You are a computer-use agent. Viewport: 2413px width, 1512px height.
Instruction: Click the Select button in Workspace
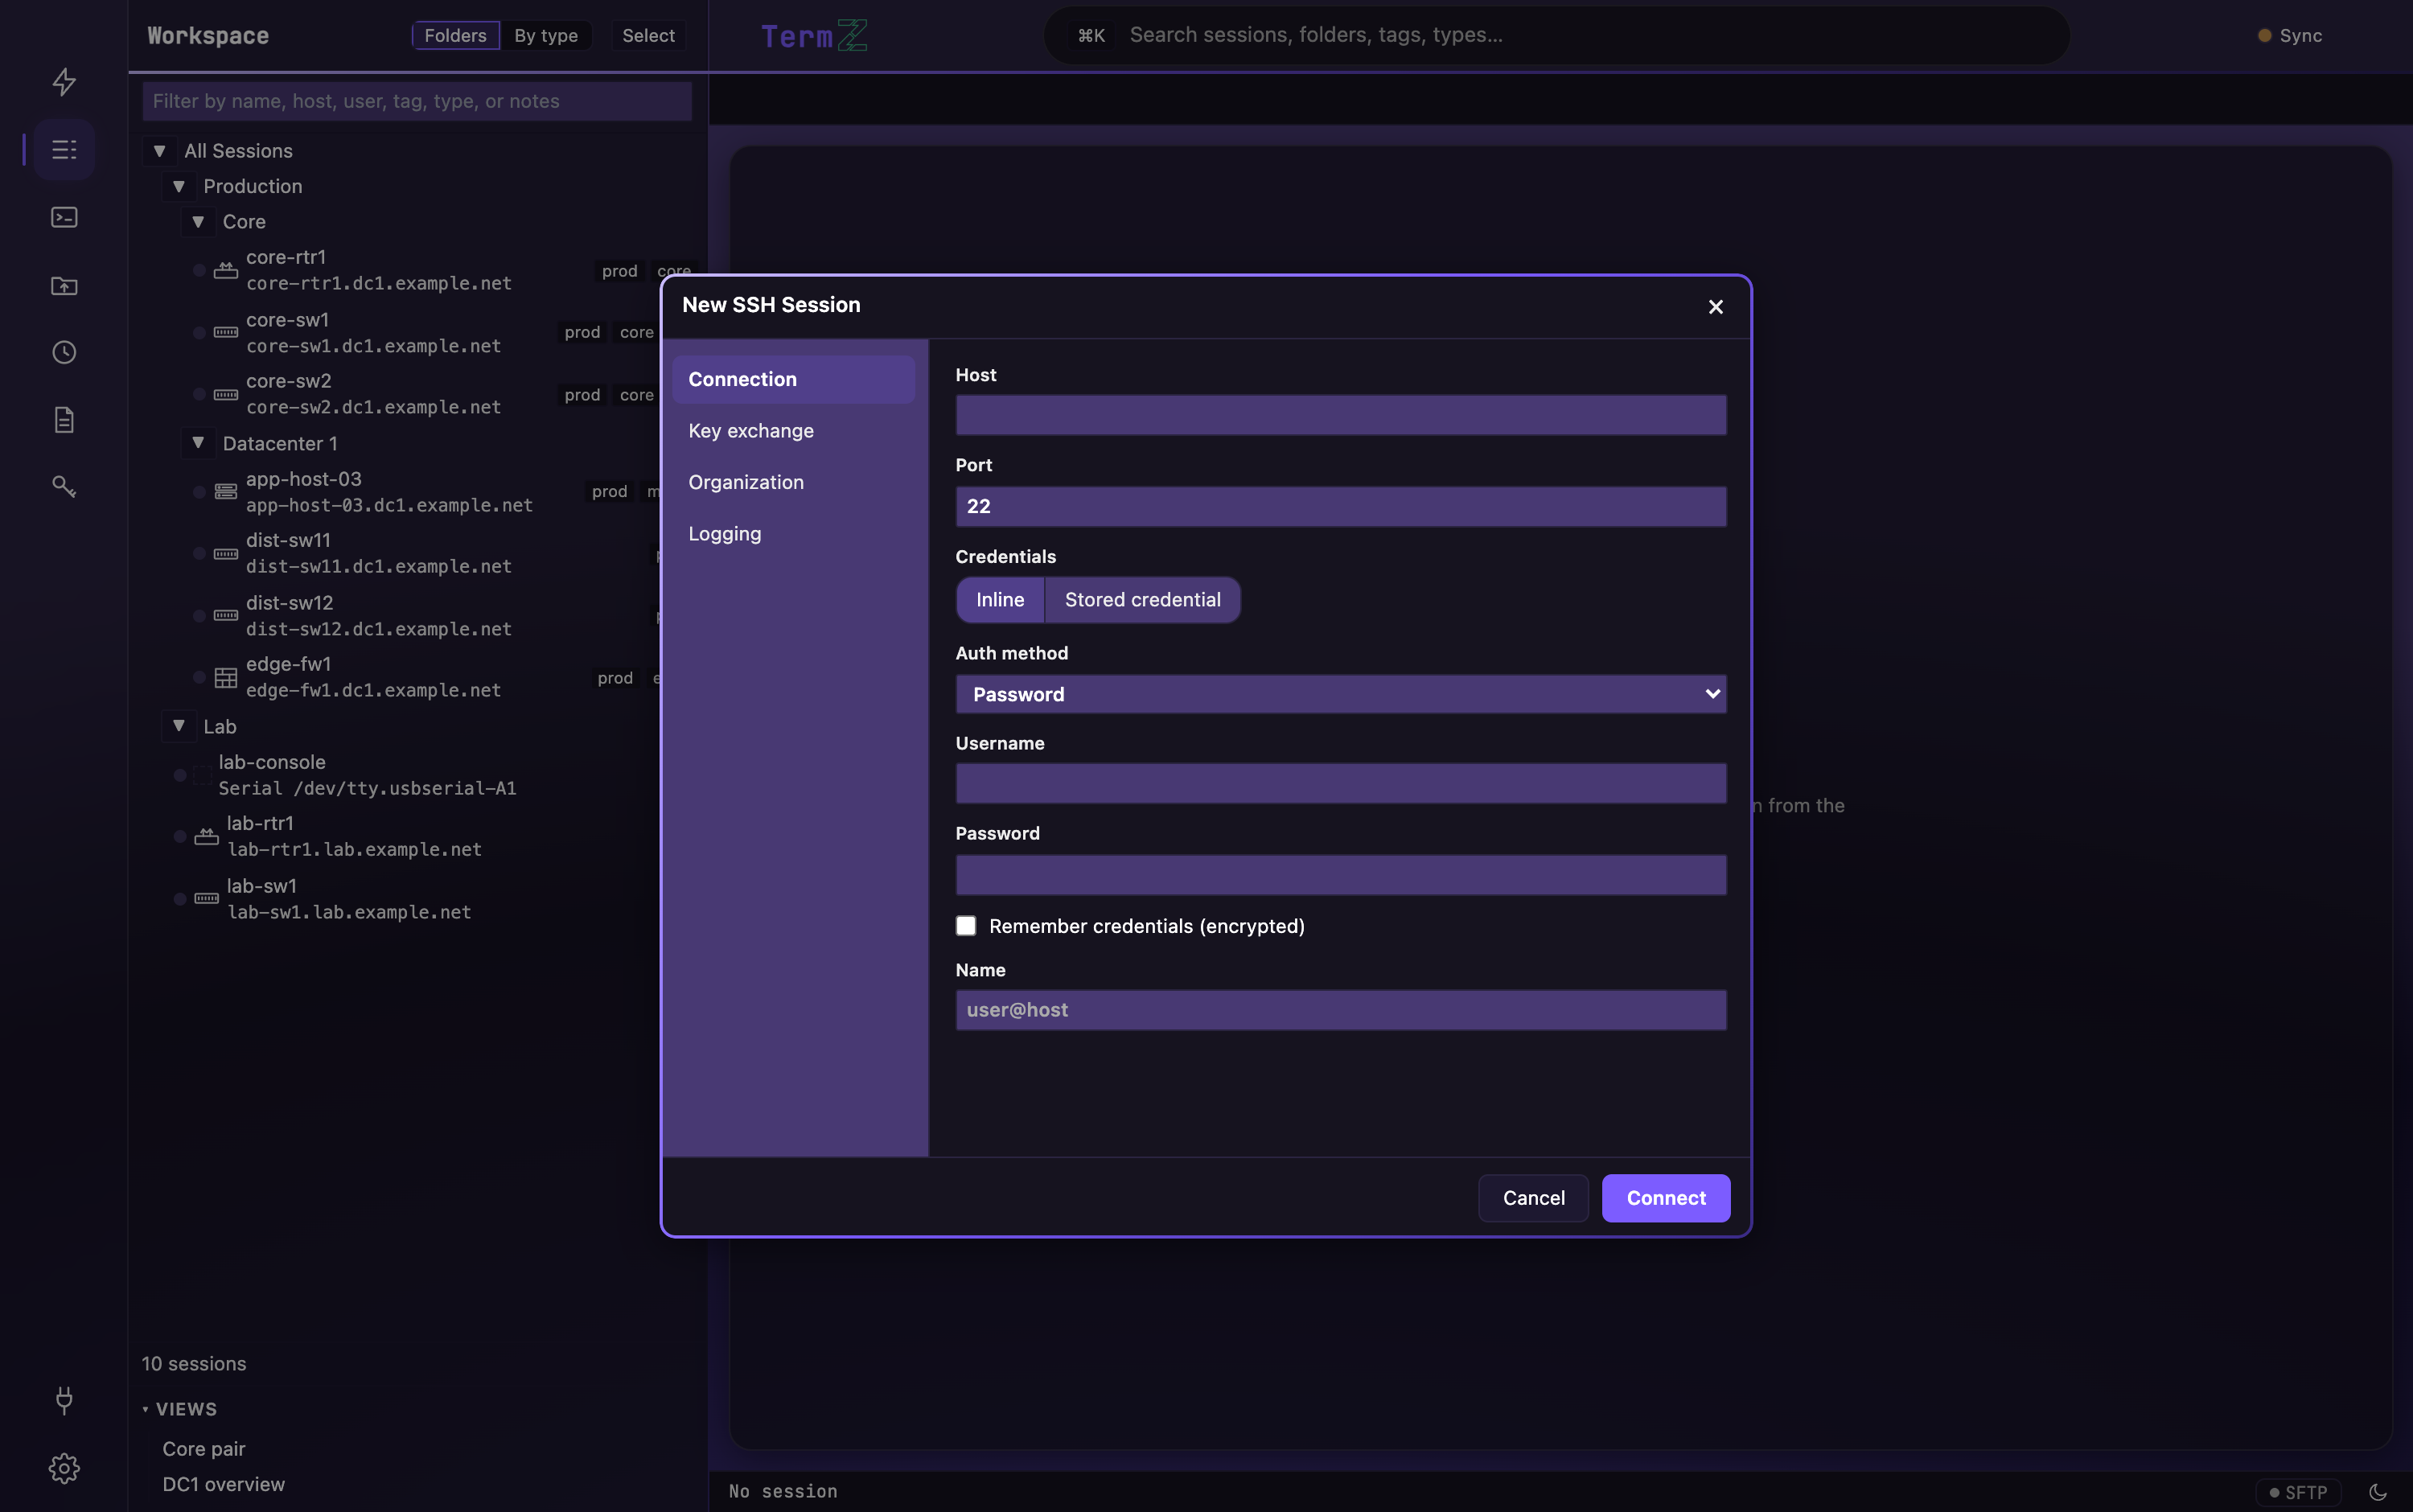[x=648, y=35]
